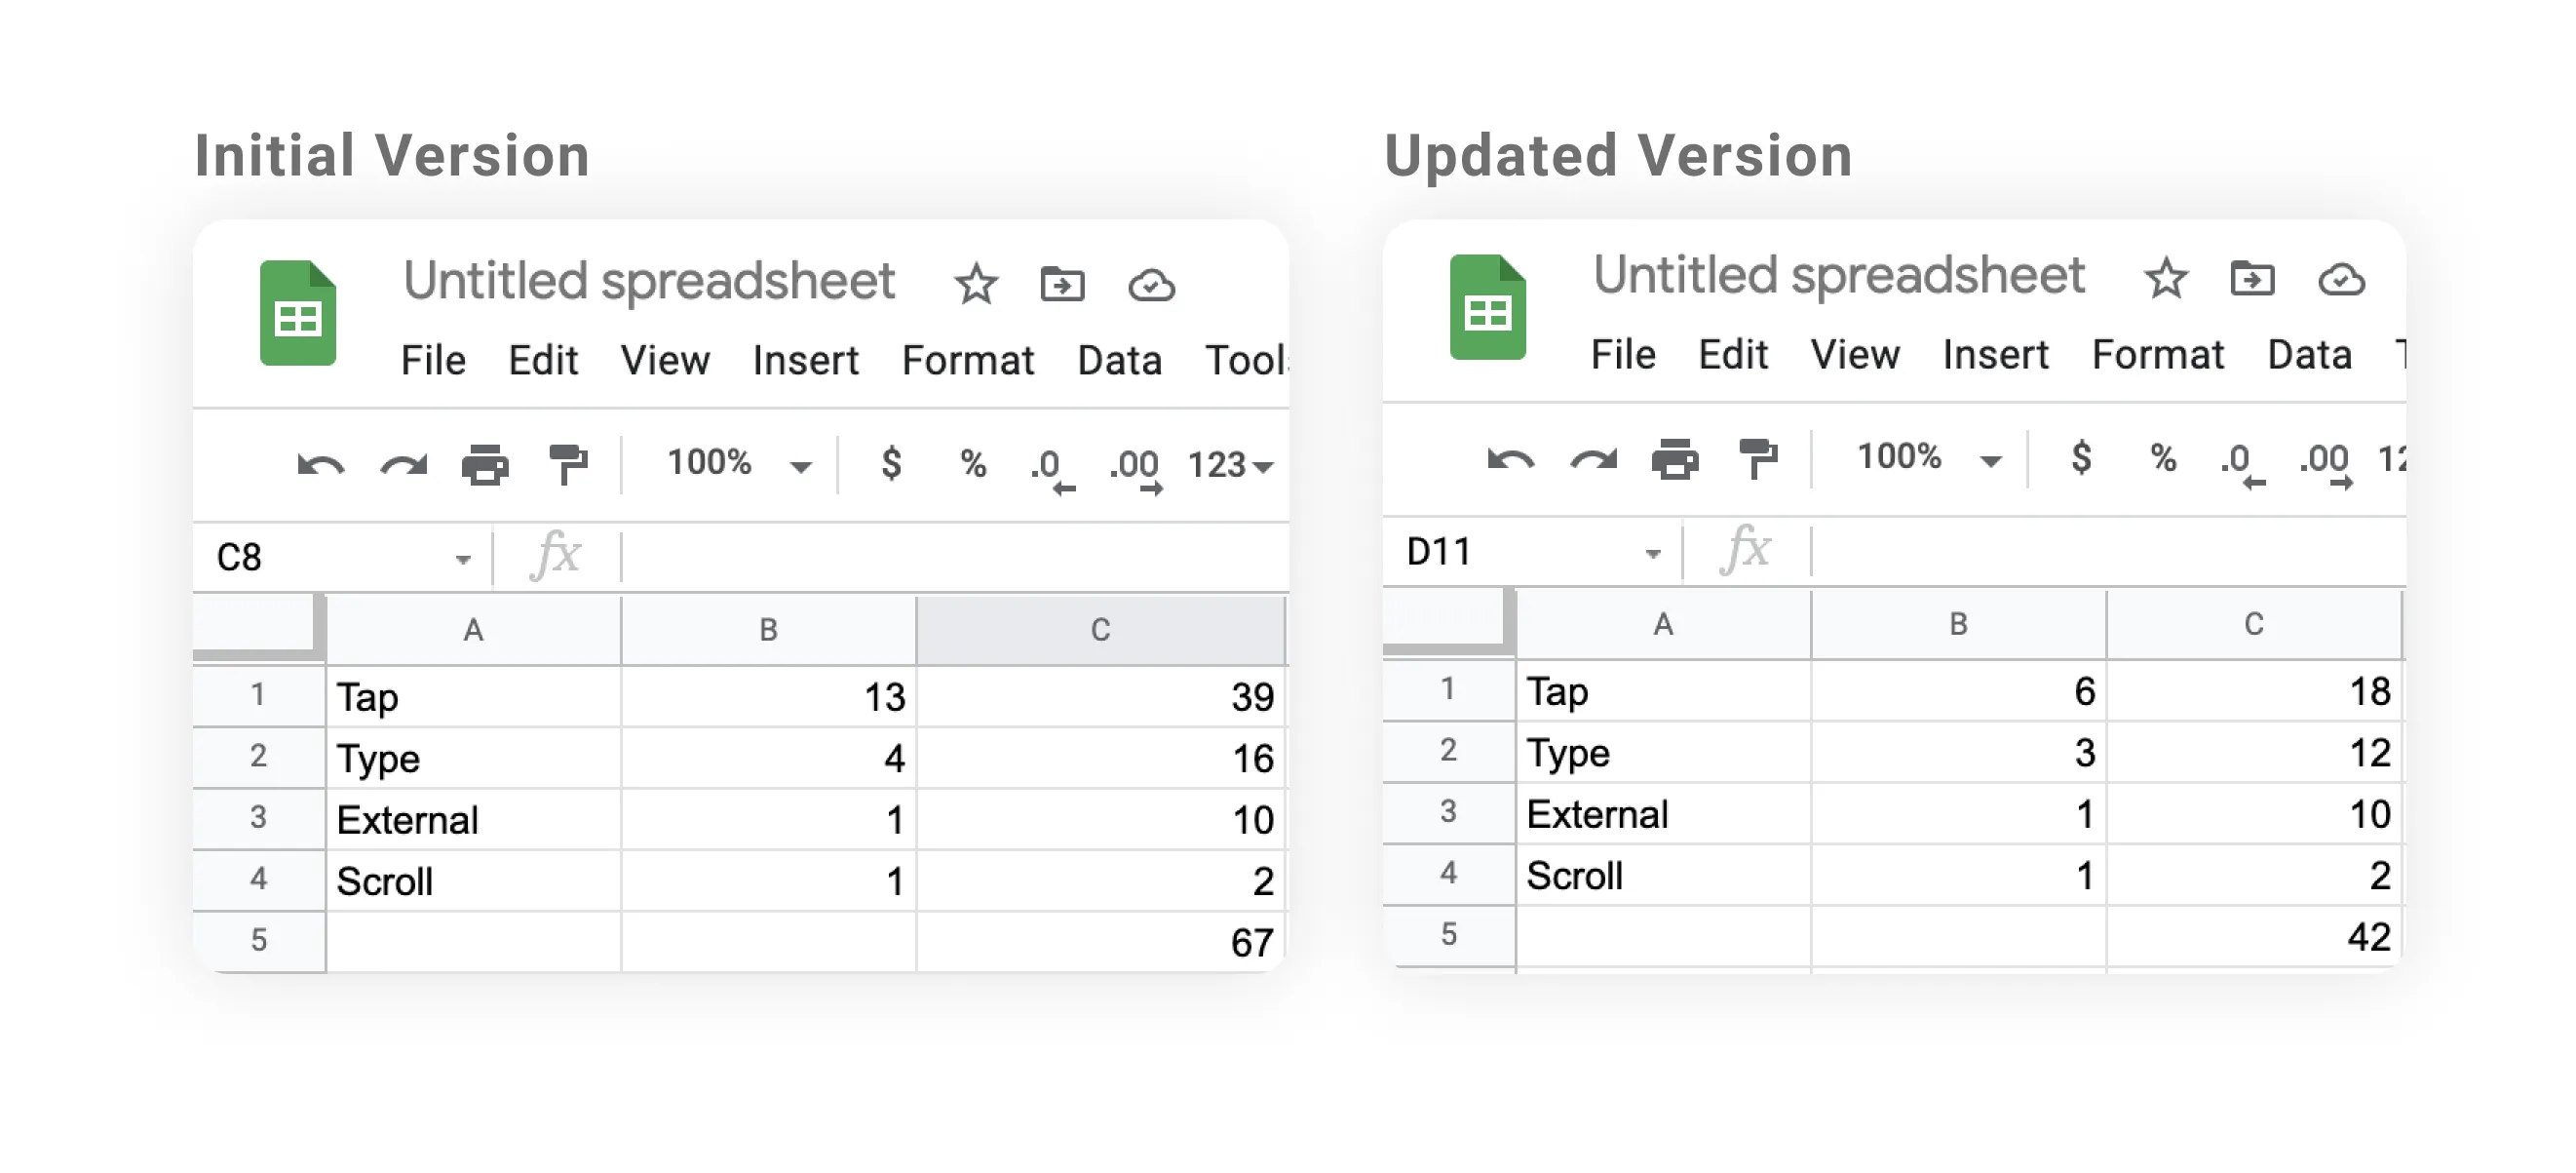Open Format menu in Initial Version

click(x=967, y=361)
